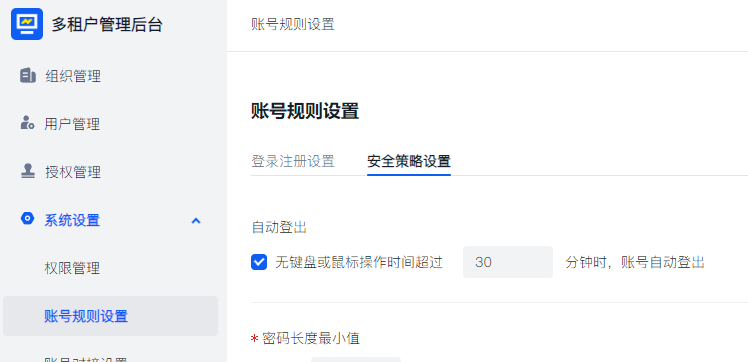Click the building icon beside 组织管理
The image size is (748, 362).
click(28, 75)
